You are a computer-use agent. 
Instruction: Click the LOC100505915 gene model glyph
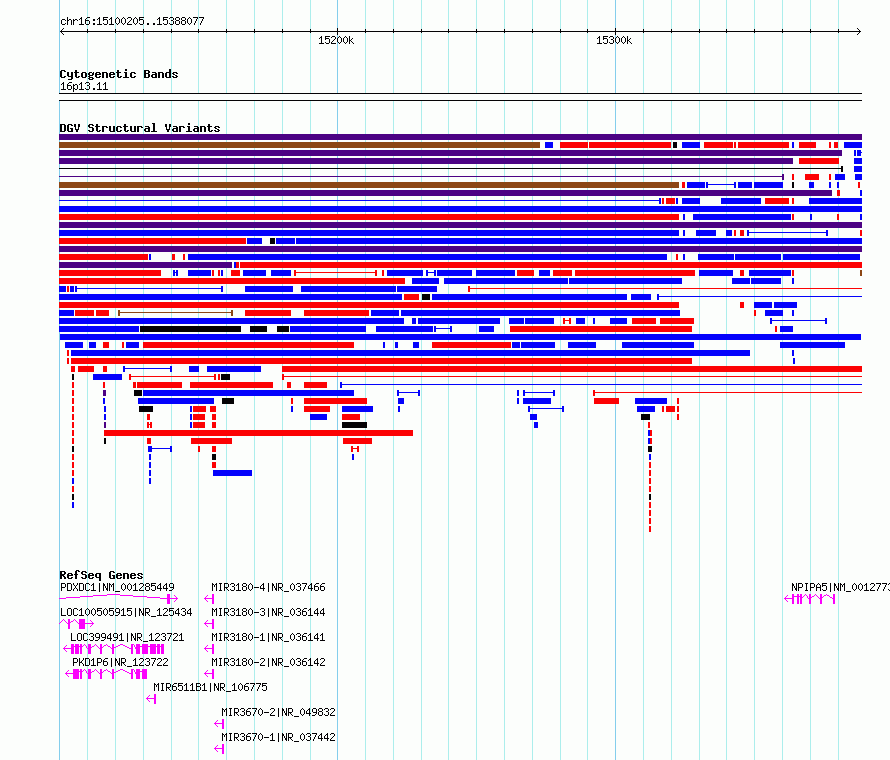[x=77, y=623]
